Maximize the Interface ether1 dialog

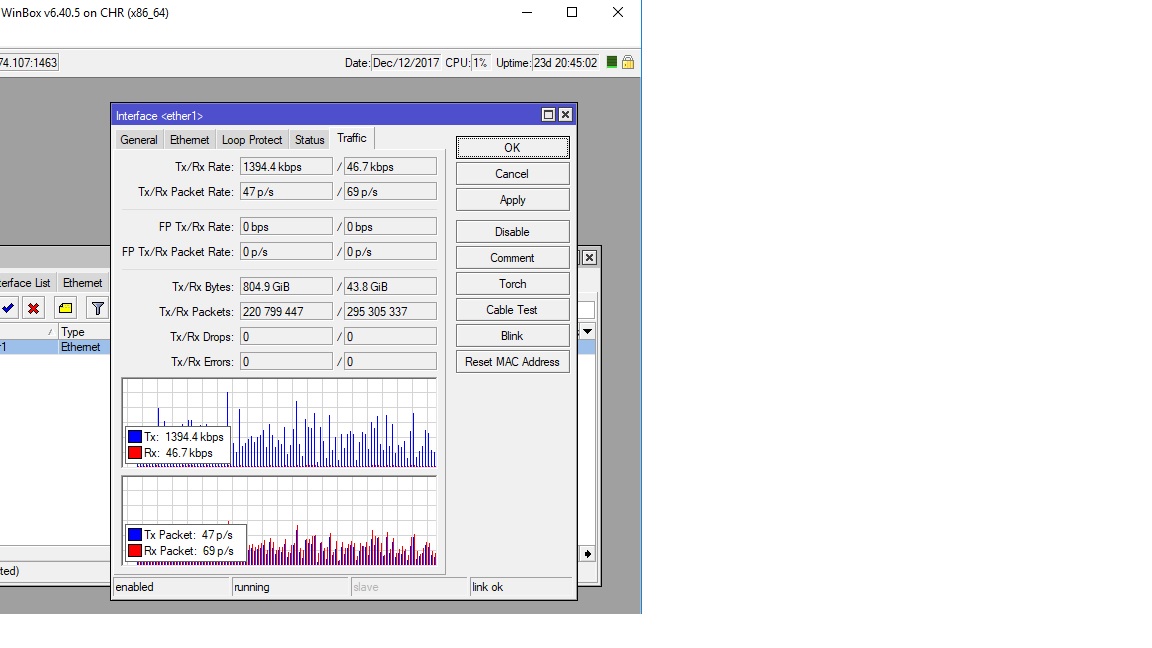548,115
